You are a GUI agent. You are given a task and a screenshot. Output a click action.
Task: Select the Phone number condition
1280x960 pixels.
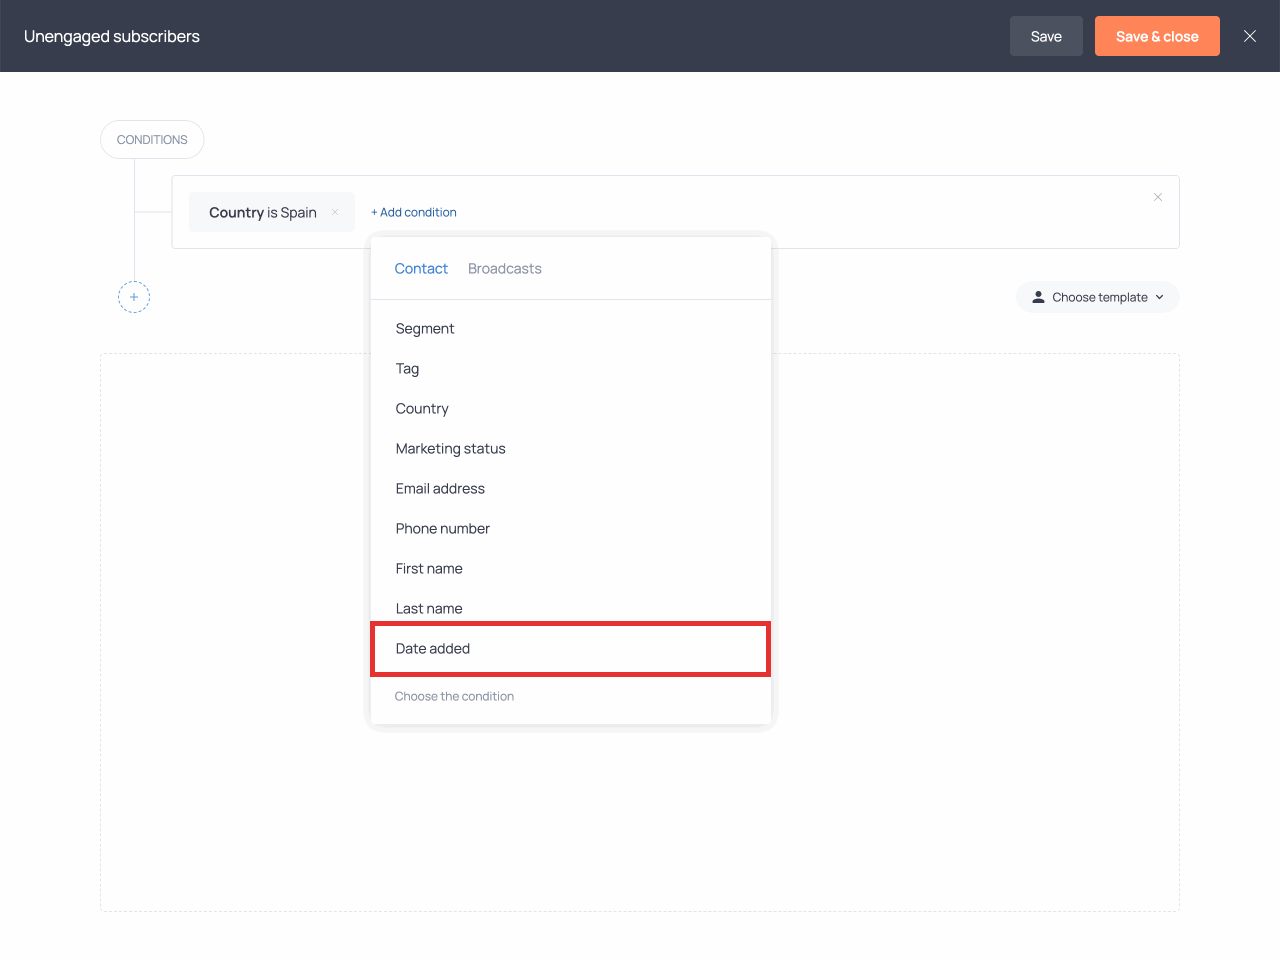point(442,529)
